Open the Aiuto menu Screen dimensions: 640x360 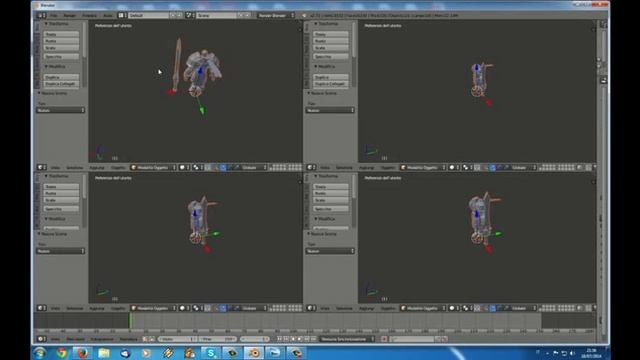[x=107, y=16]
